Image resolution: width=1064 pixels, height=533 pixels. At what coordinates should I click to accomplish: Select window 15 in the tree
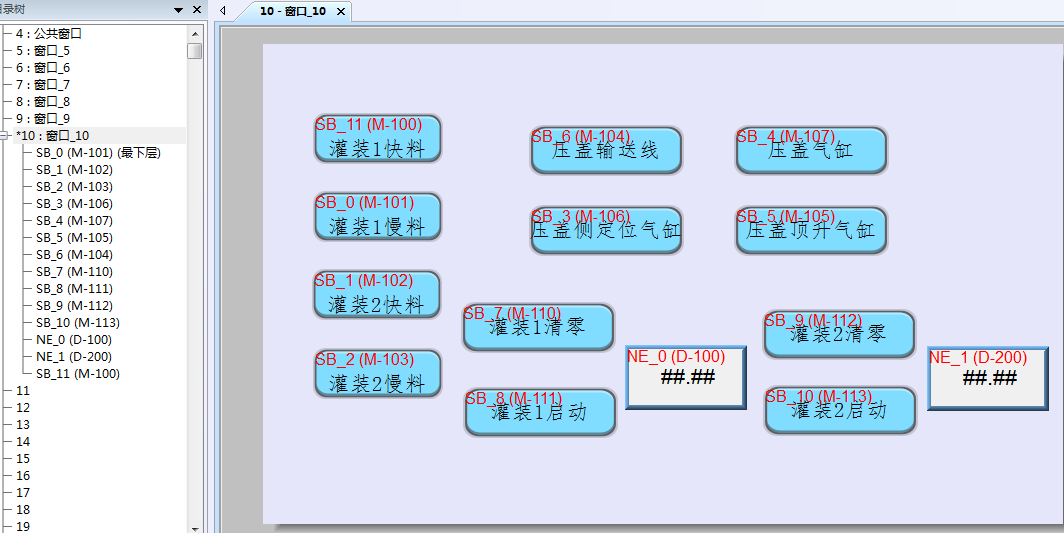pyautogui.click(x=23, y=459)
